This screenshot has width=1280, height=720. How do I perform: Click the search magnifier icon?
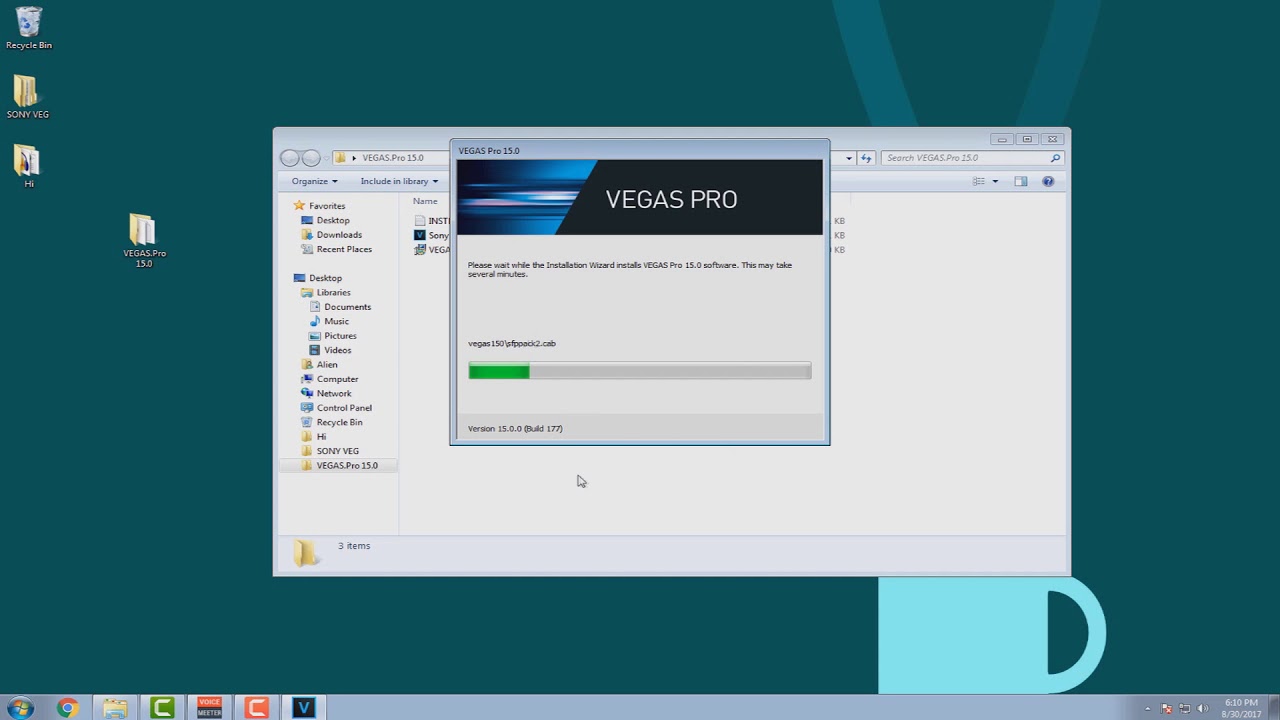pos(1055,158)
